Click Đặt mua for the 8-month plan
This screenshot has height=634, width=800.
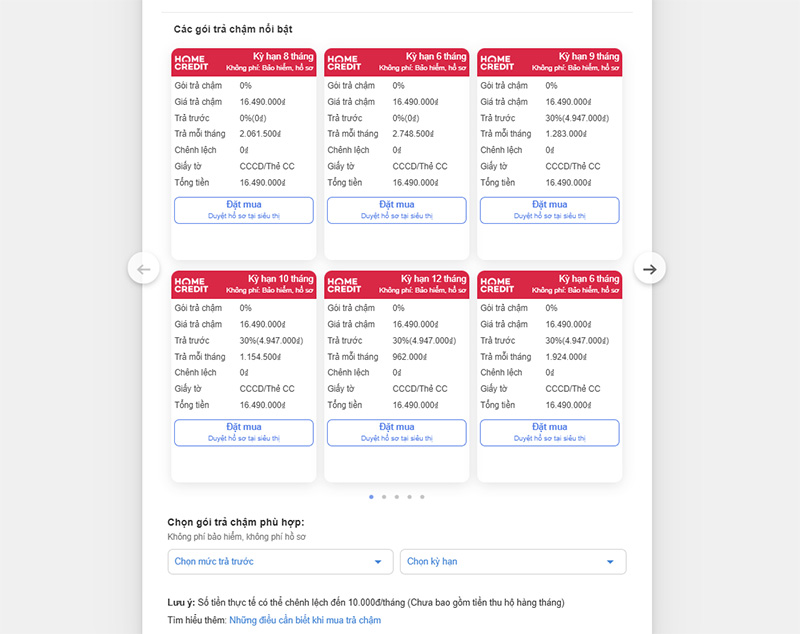pos(244,210)
